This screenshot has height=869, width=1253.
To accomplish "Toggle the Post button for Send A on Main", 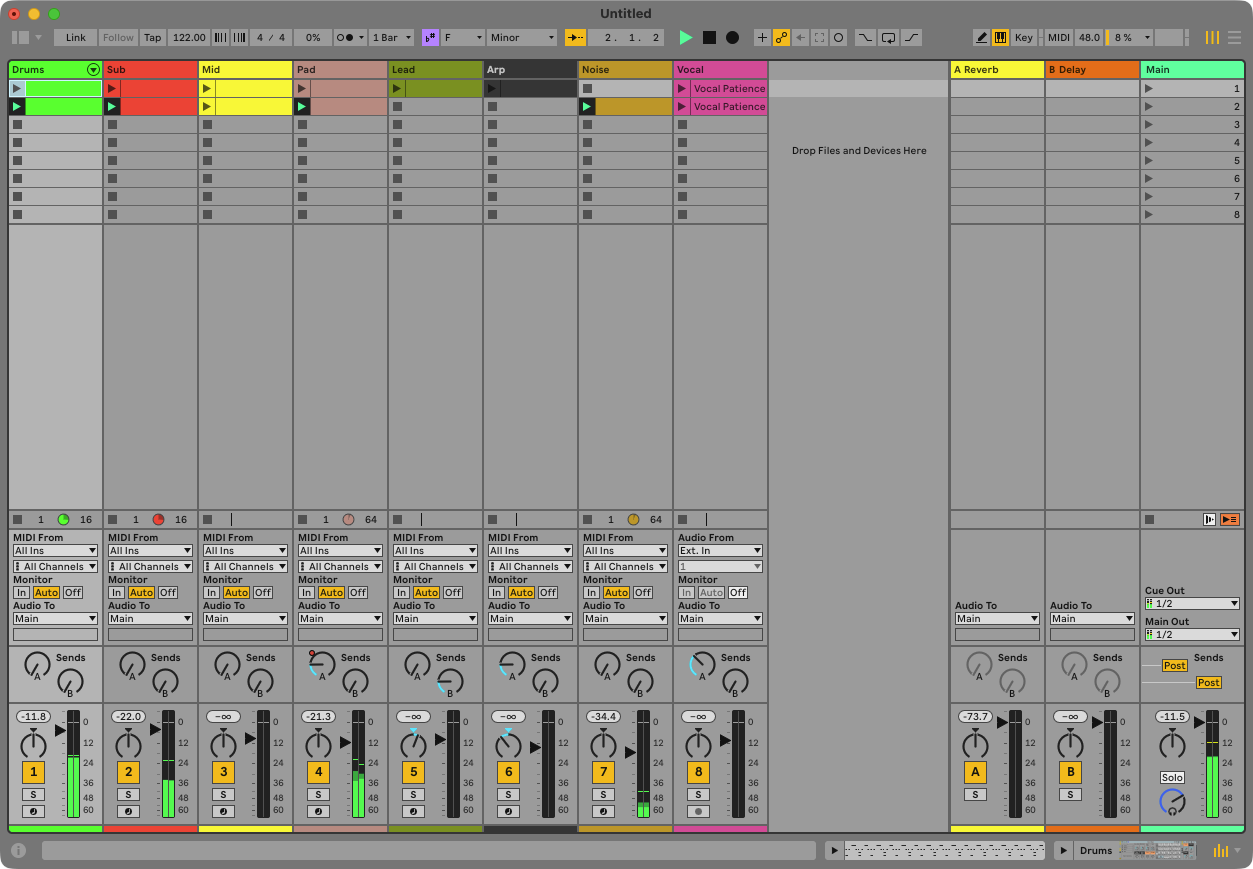I will tap(1174, 665).
